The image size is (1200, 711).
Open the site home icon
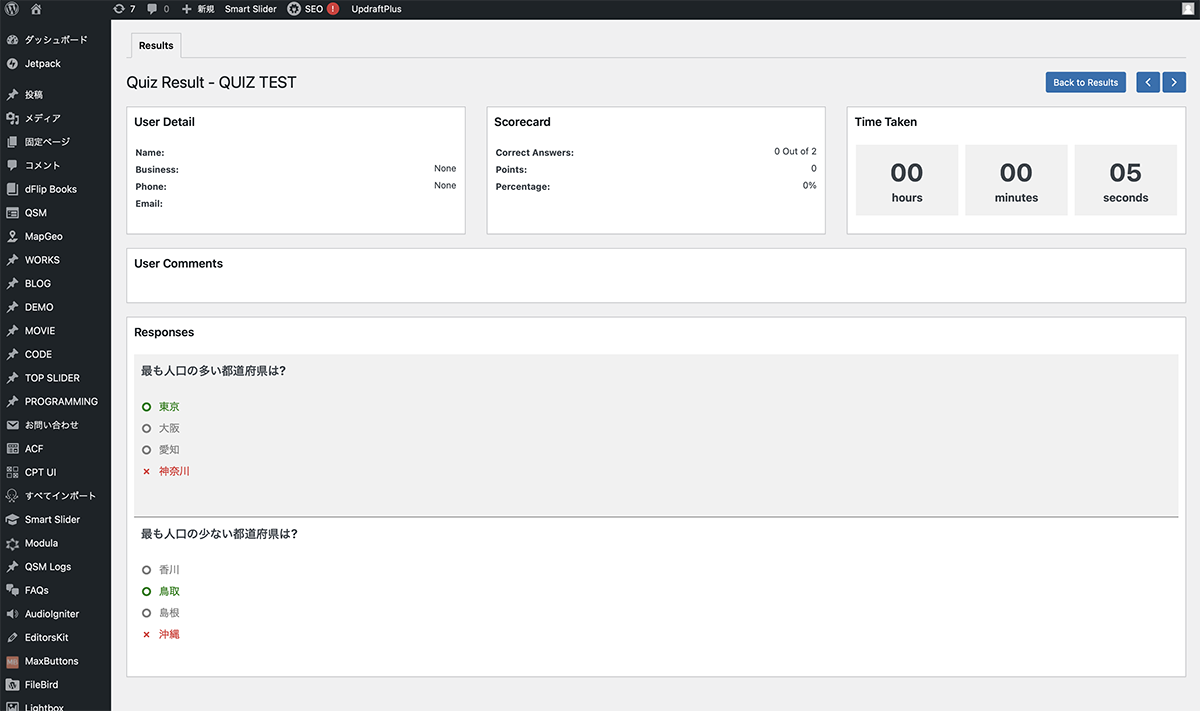[x=36, y=9]
